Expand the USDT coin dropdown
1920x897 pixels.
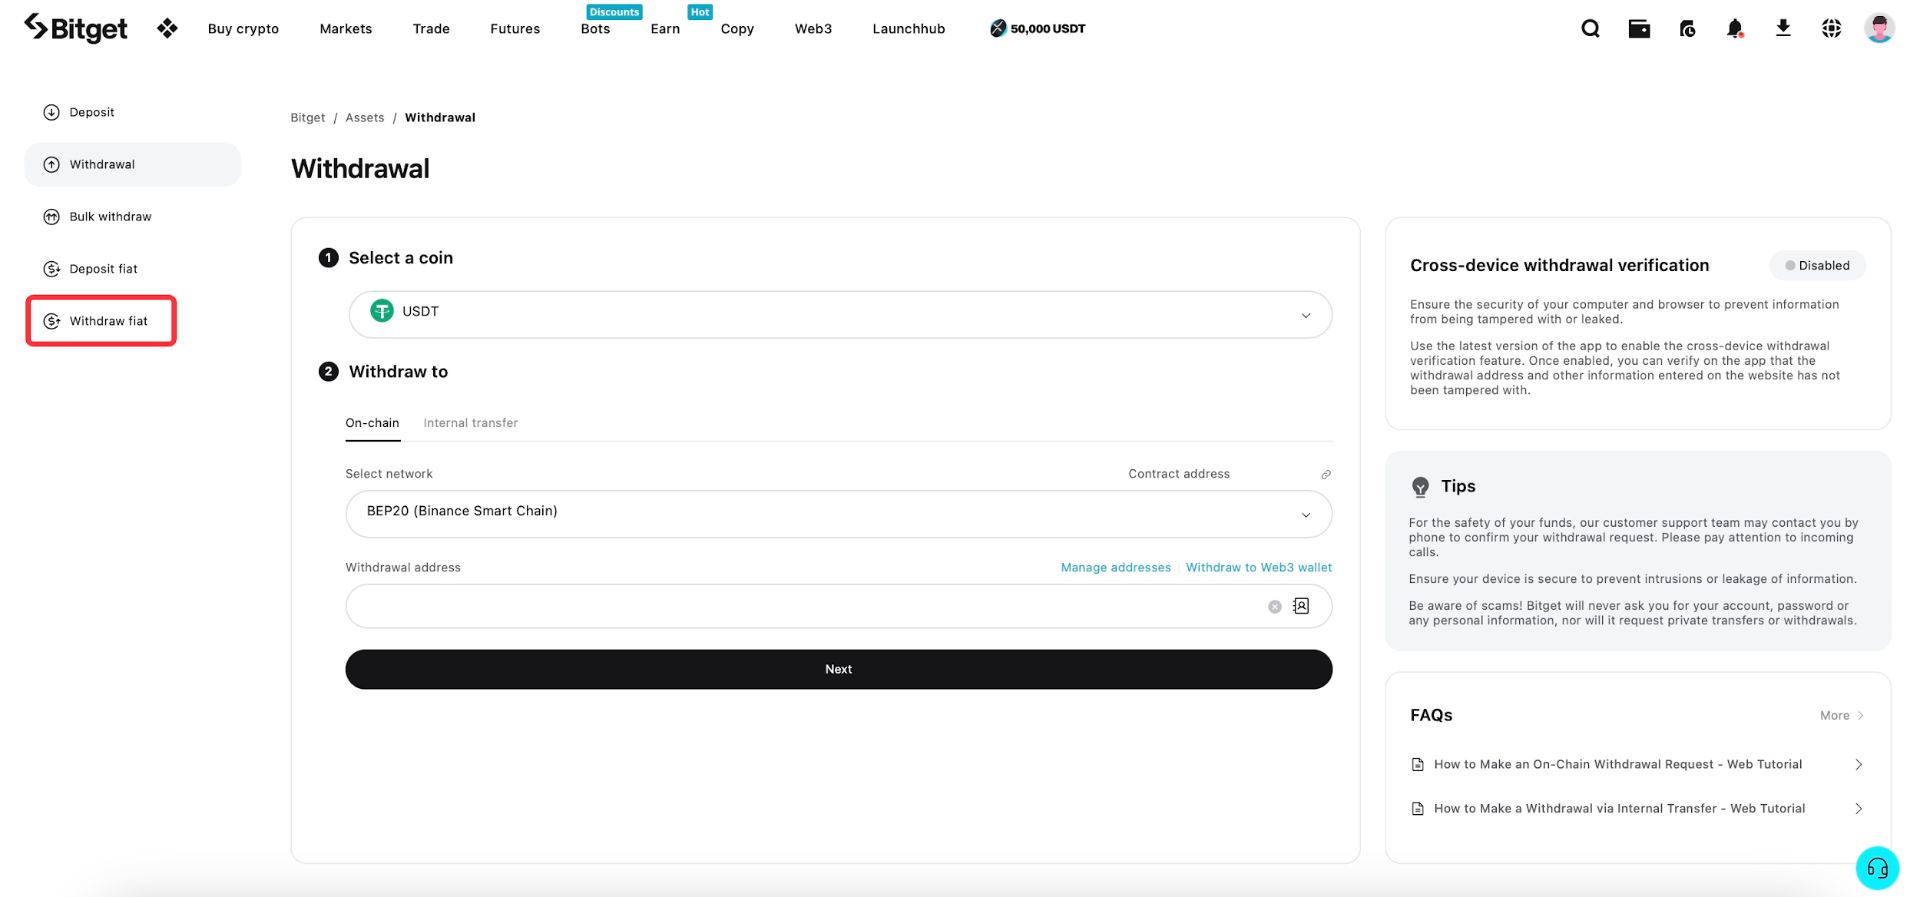coord(1305,315)
